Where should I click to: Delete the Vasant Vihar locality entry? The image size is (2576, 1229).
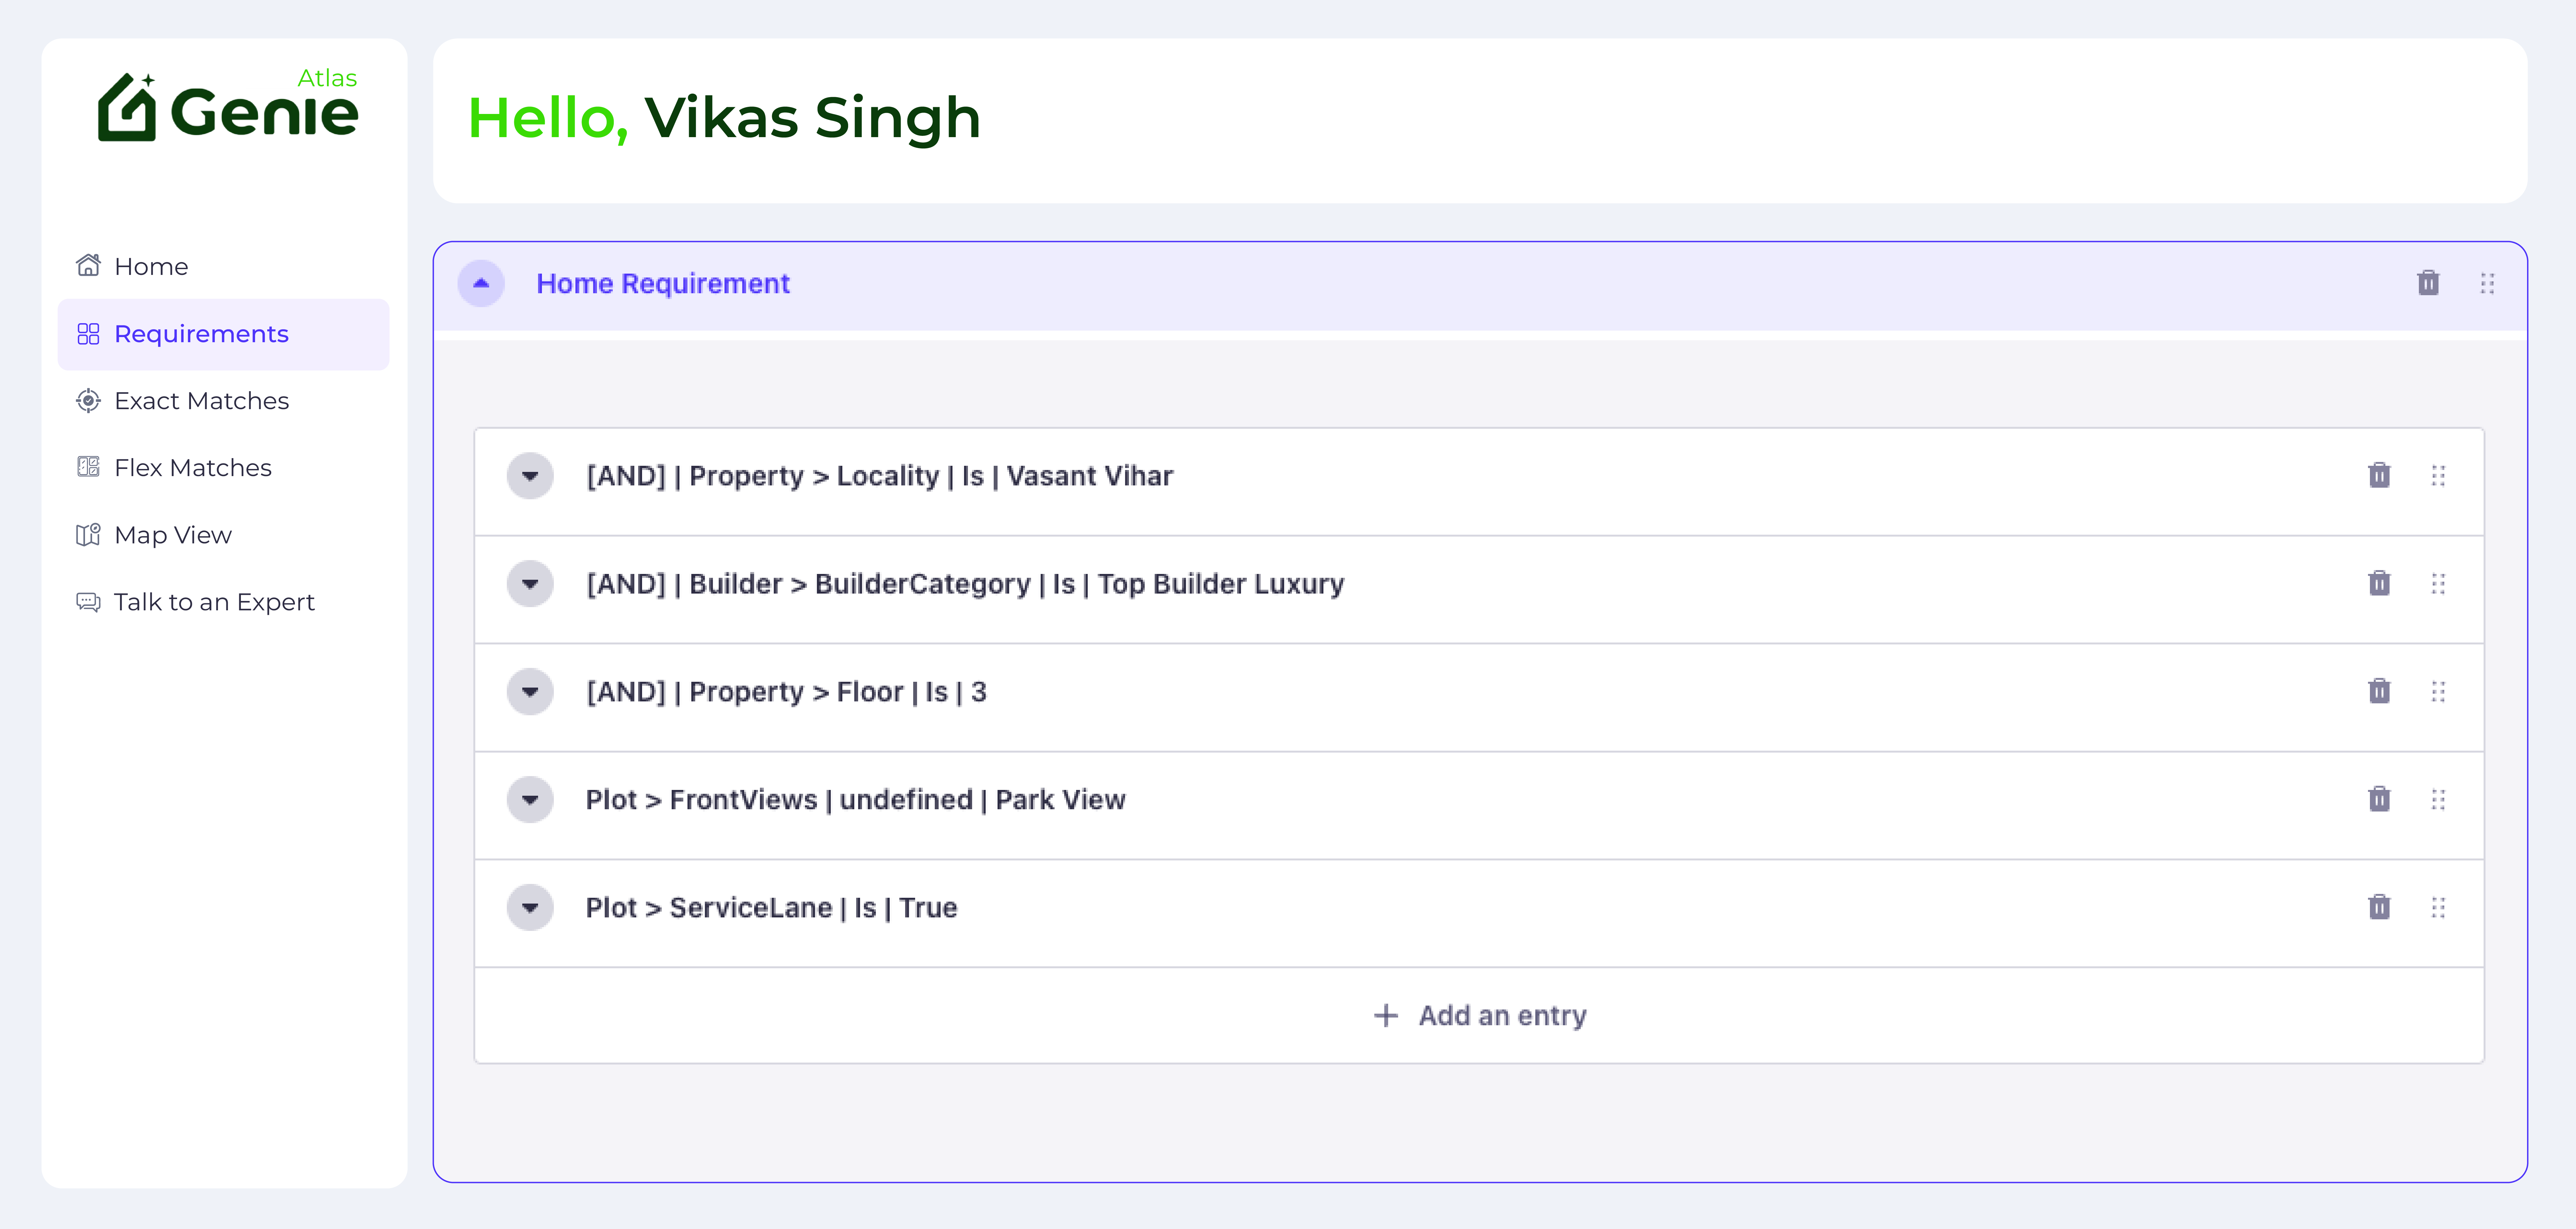pos(2379,476)
